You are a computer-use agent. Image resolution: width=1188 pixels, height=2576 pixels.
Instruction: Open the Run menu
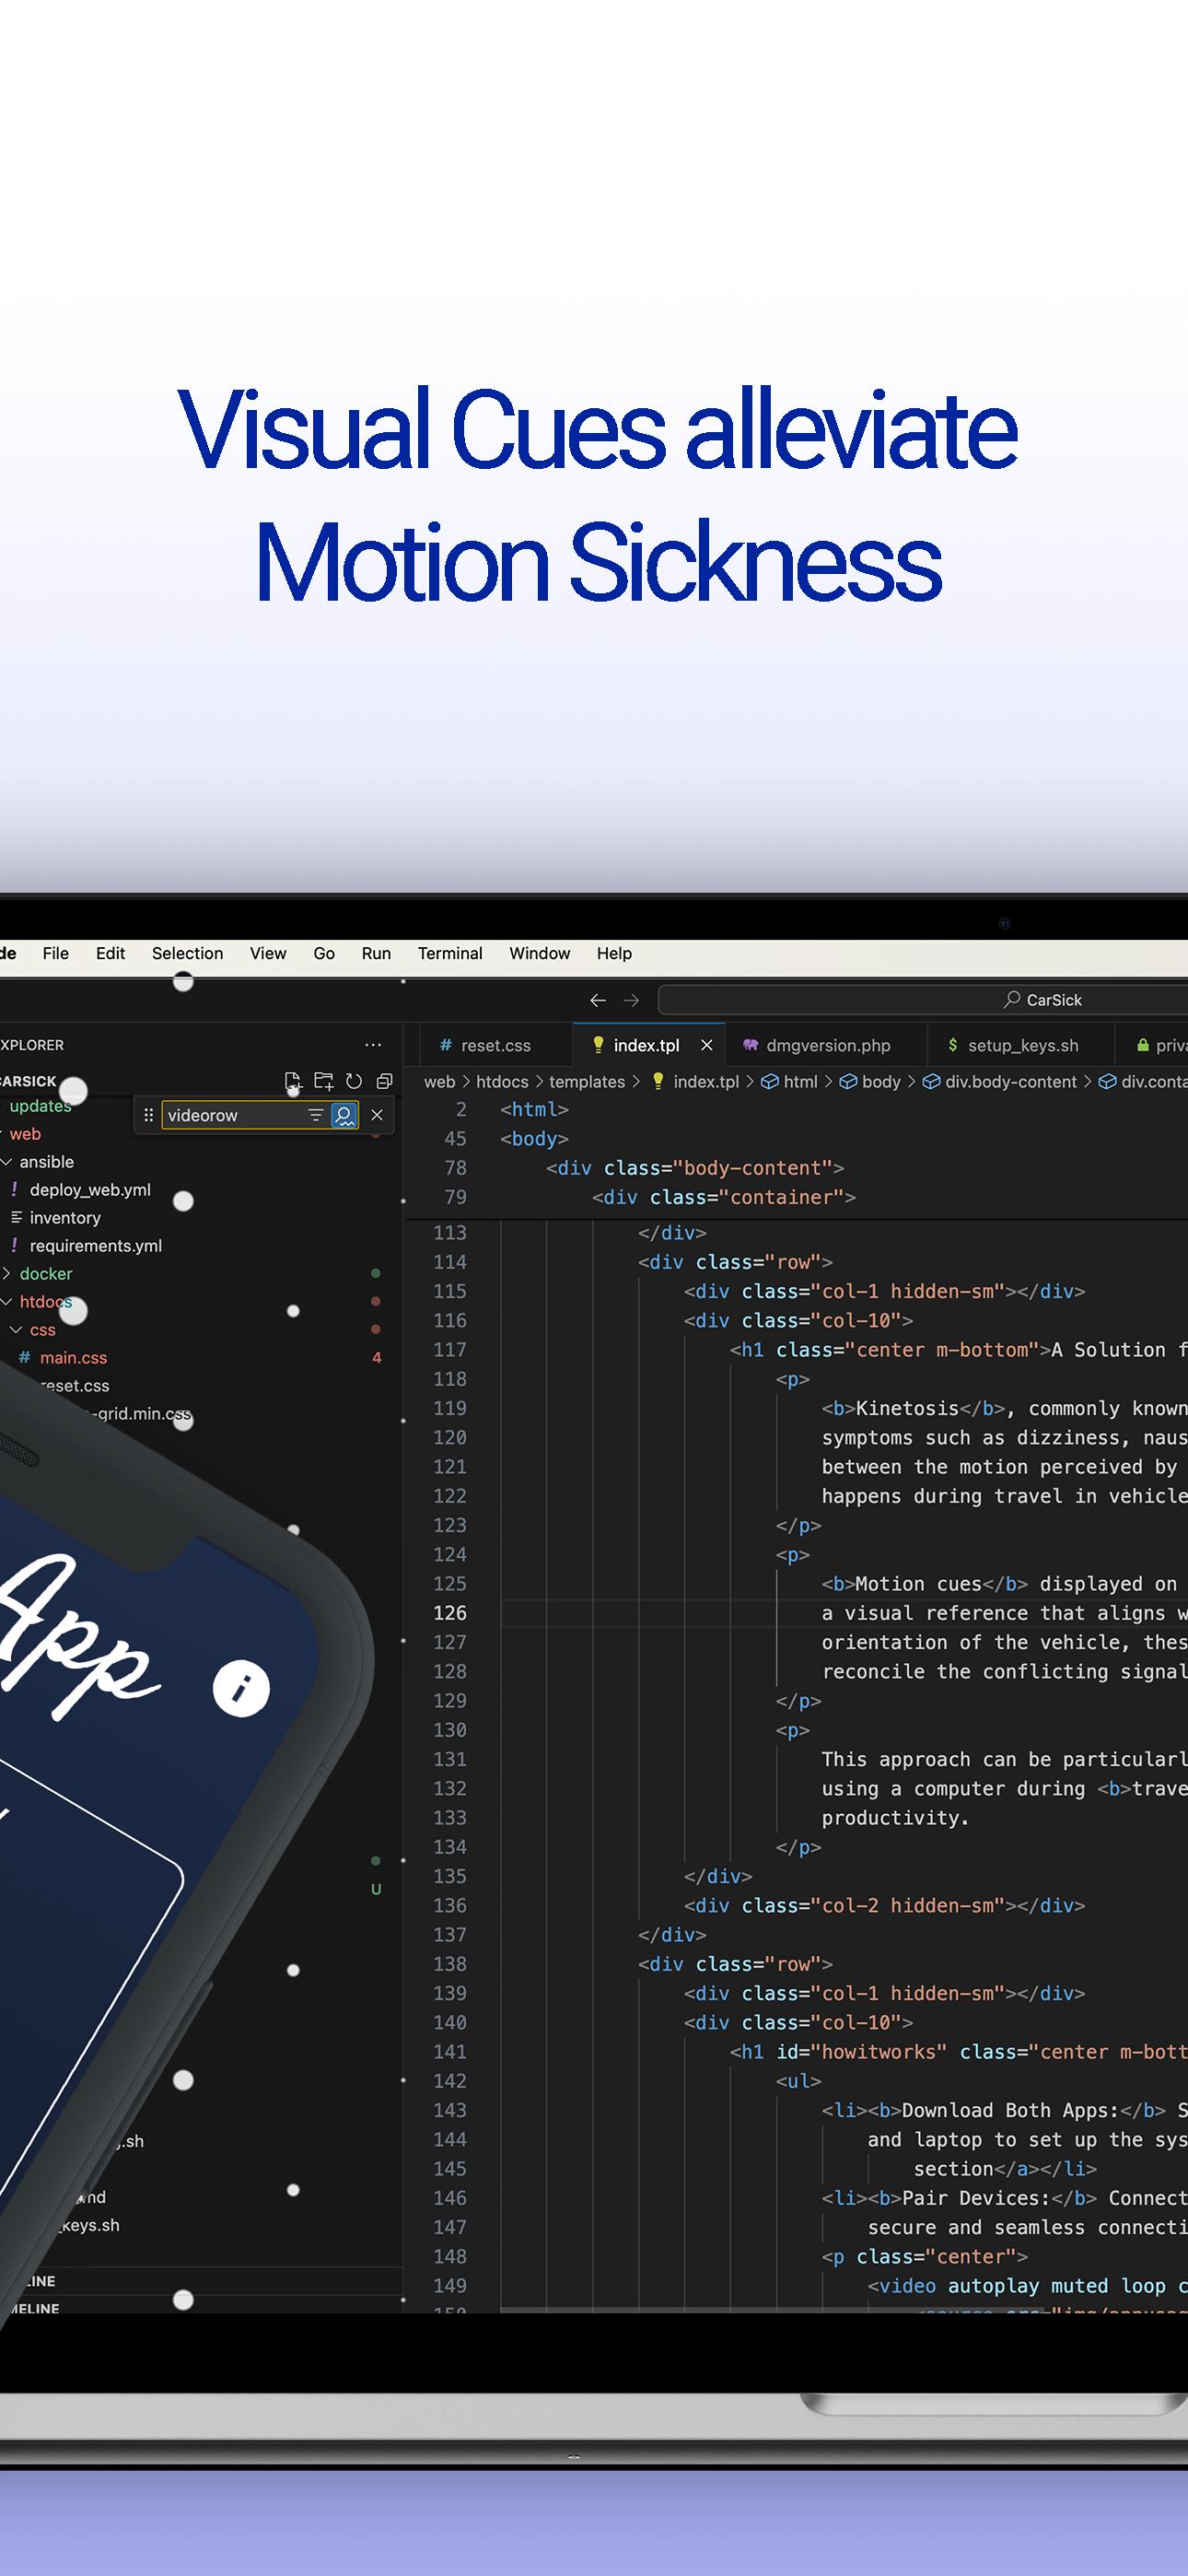click(376, 953)
